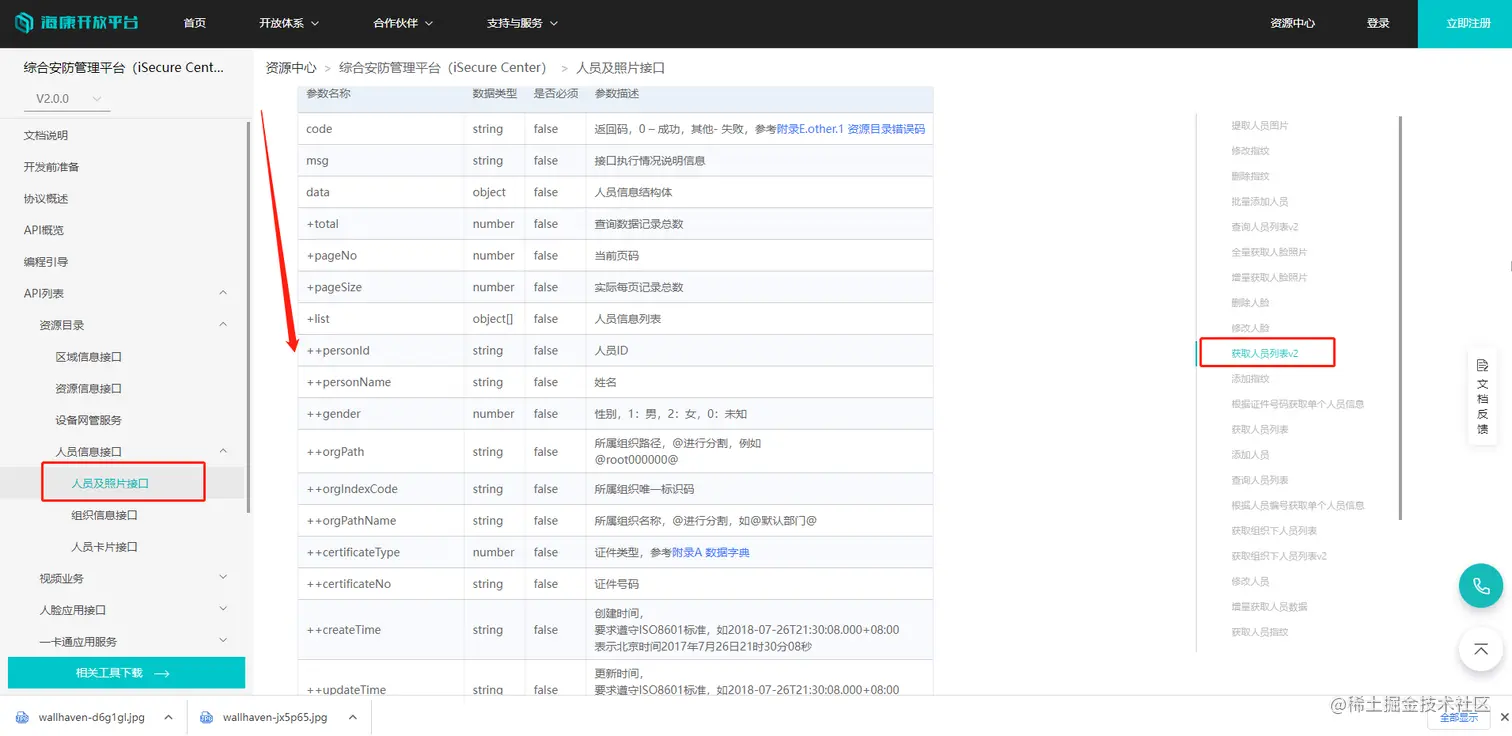Jump to 添加指纹 in right outline

point(1250,379)
